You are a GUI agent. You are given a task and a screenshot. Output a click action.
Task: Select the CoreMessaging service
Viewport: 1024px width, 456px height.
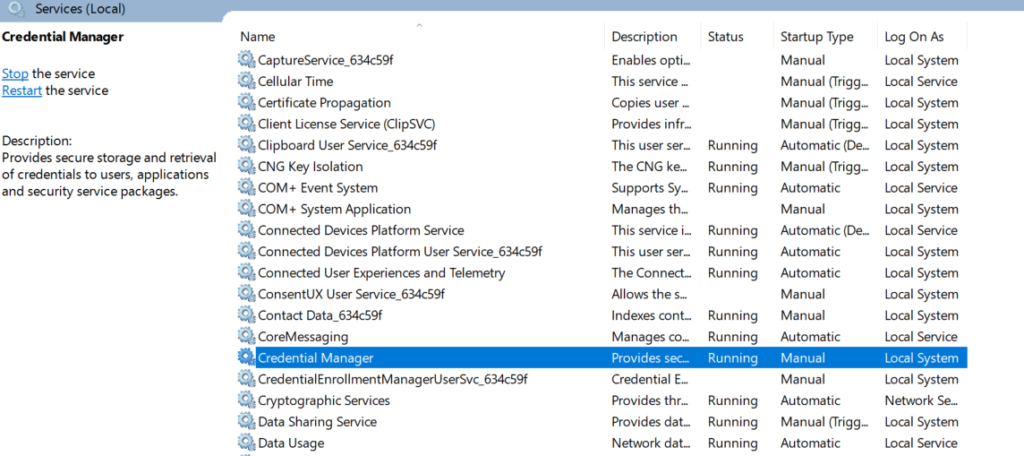pos(303,336)
